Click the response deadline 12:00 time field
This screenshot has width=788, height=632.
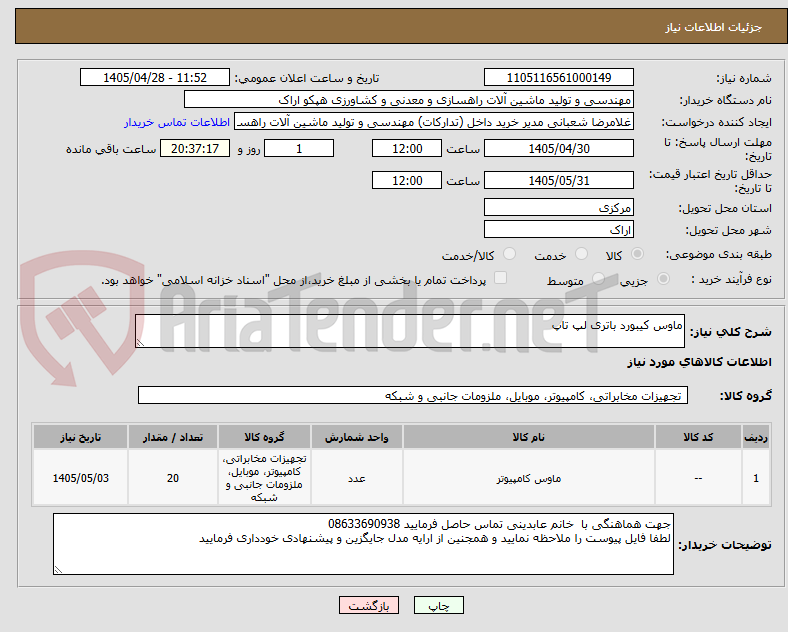407,149
